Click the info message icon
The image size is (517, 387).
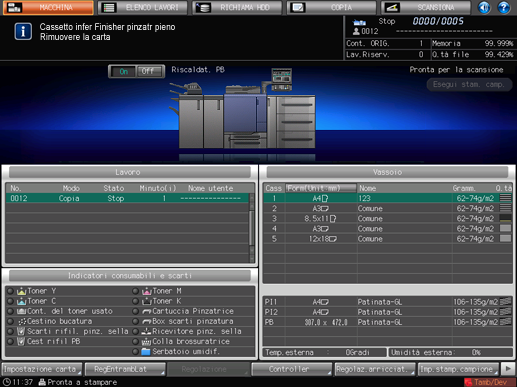23,32
